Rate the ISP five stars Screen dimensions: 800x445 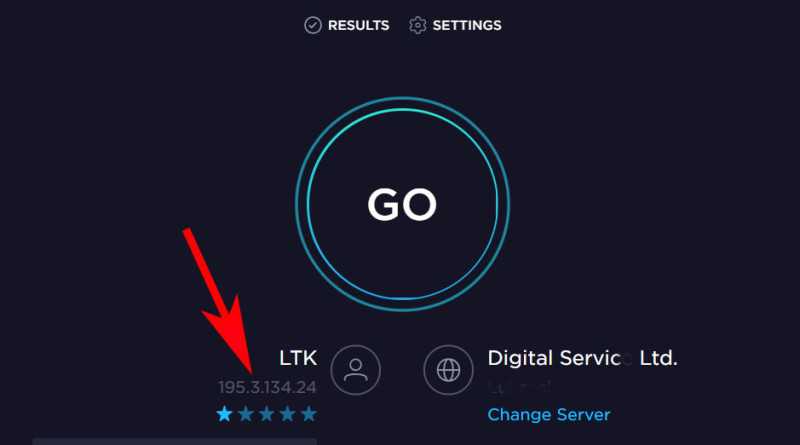309,414
